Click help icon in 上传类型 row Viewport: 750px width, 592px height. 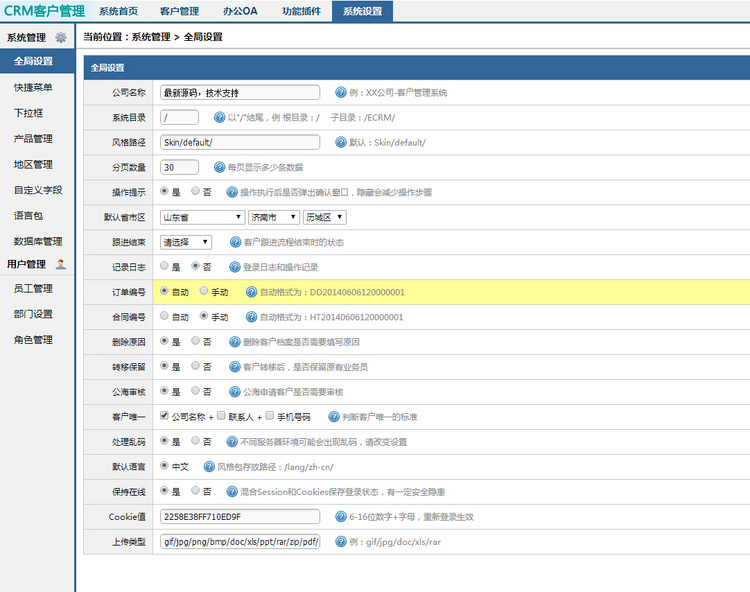click(x=341, y=541)
